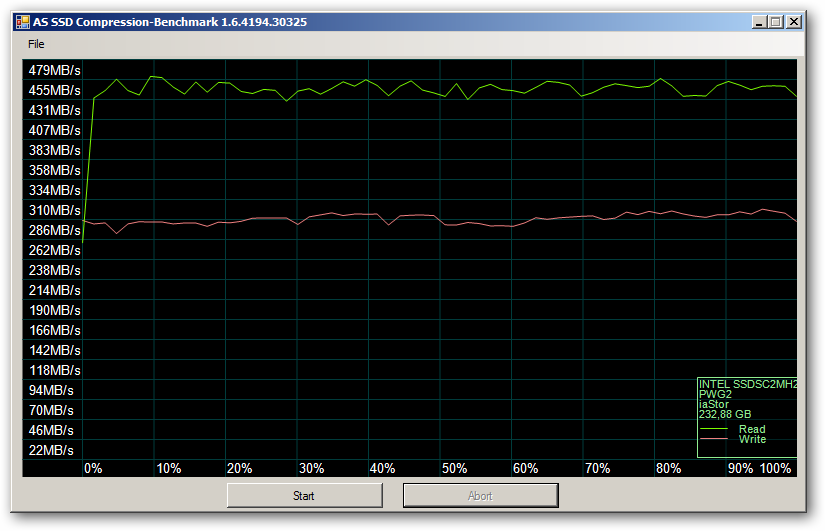Viewport: 825px width, 531px height.
Task: Click the 80% compression axis label
Action: point(669,468)
